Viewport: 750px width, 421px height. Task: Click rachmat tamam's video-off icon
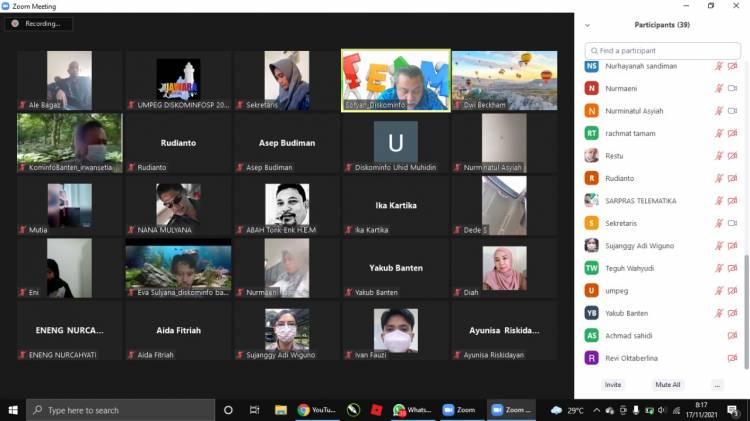(732, 133)
